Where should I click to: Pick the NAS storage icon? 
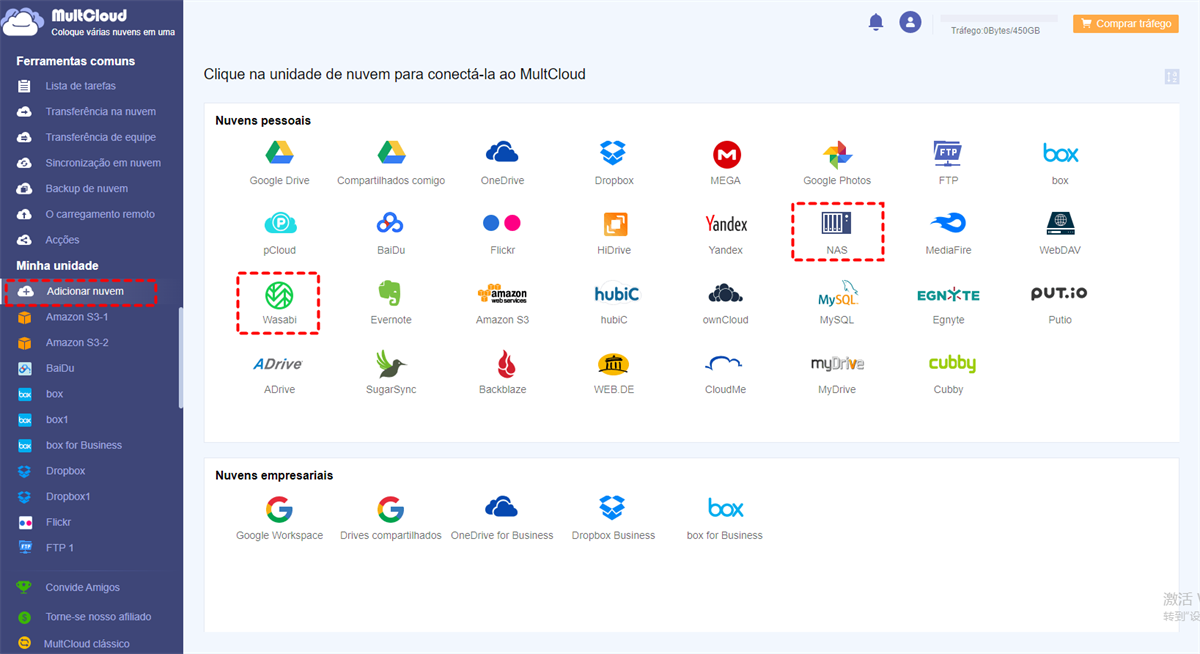click(837, 222)
